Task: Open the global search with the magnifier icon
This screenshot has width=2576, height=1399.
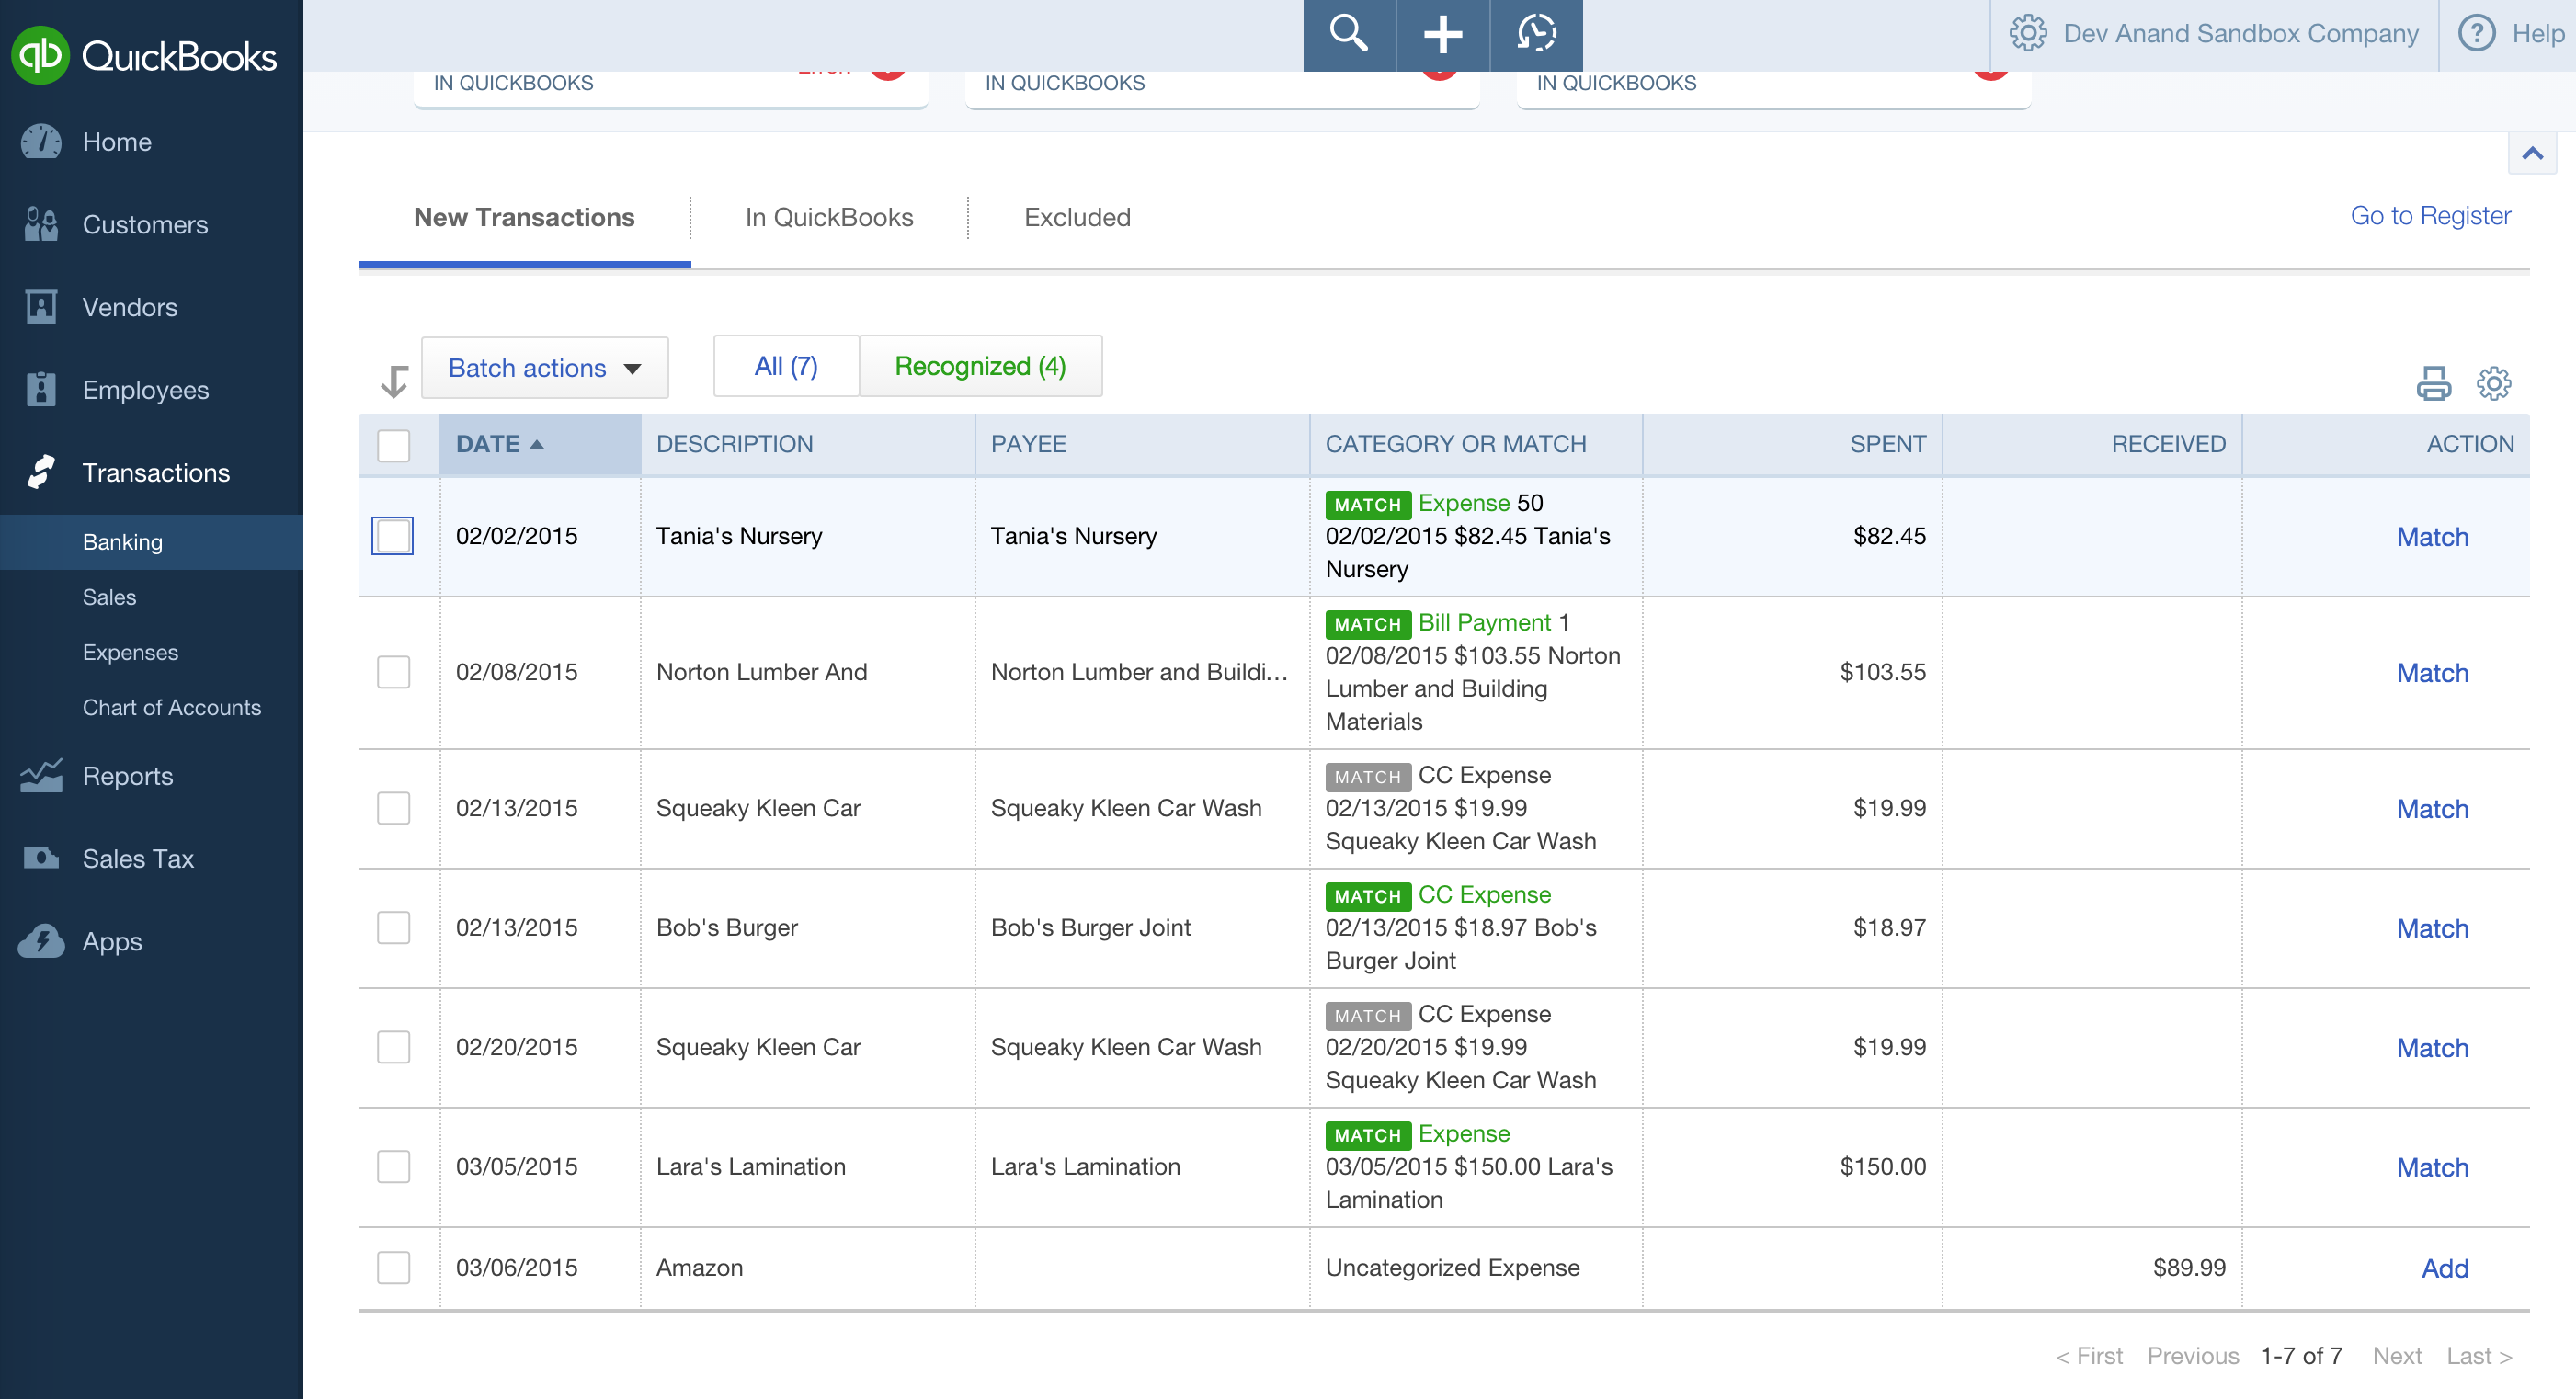Action: (x=1348, y=34)
